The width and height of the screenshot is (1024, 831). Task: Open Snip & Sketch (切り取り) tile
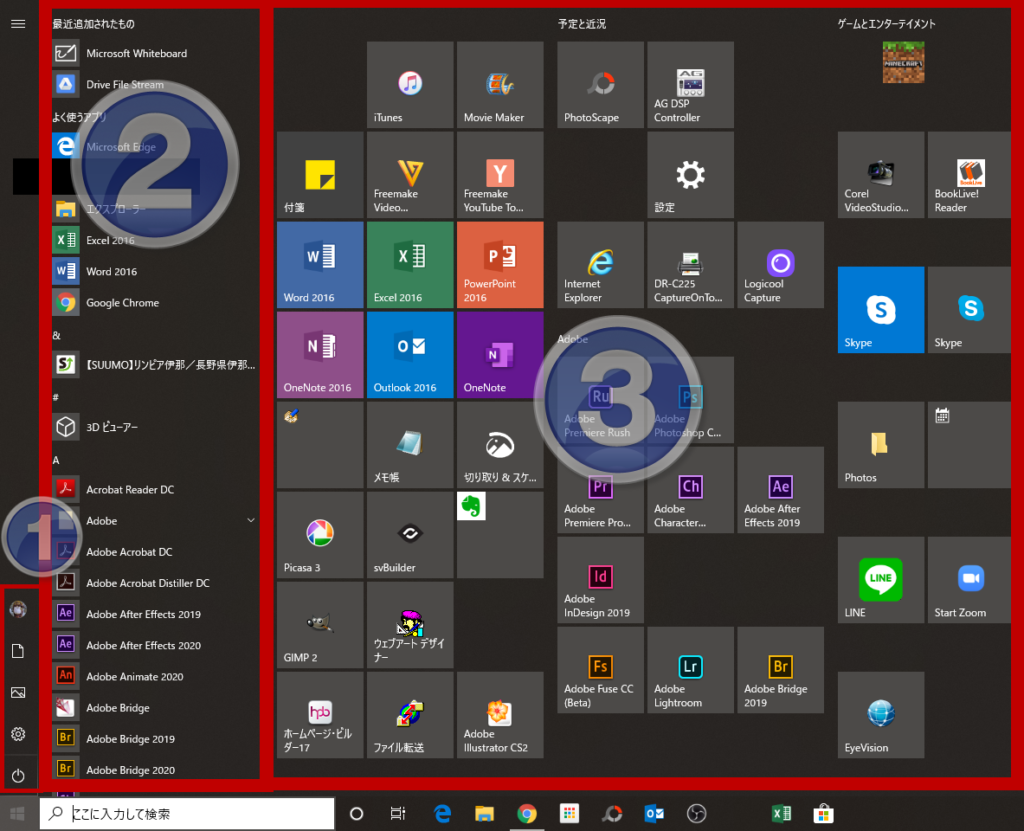[500, 445]
